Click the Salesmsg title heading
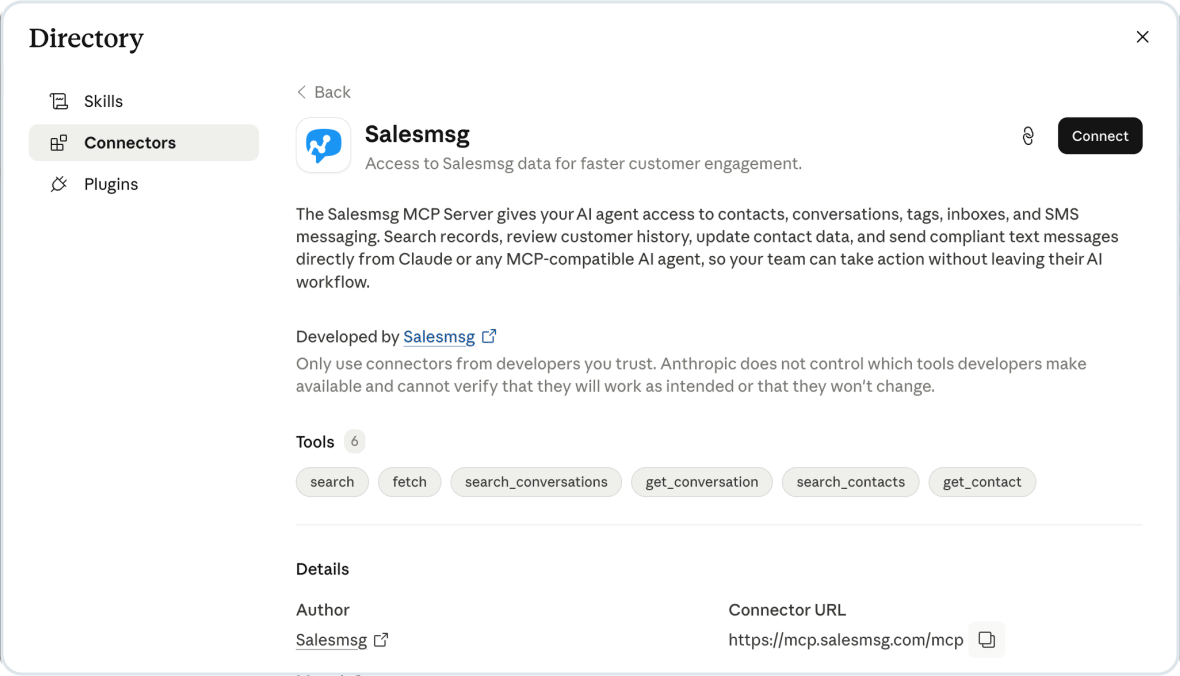This screenshot has height=676, width=1180. (417, 134)
